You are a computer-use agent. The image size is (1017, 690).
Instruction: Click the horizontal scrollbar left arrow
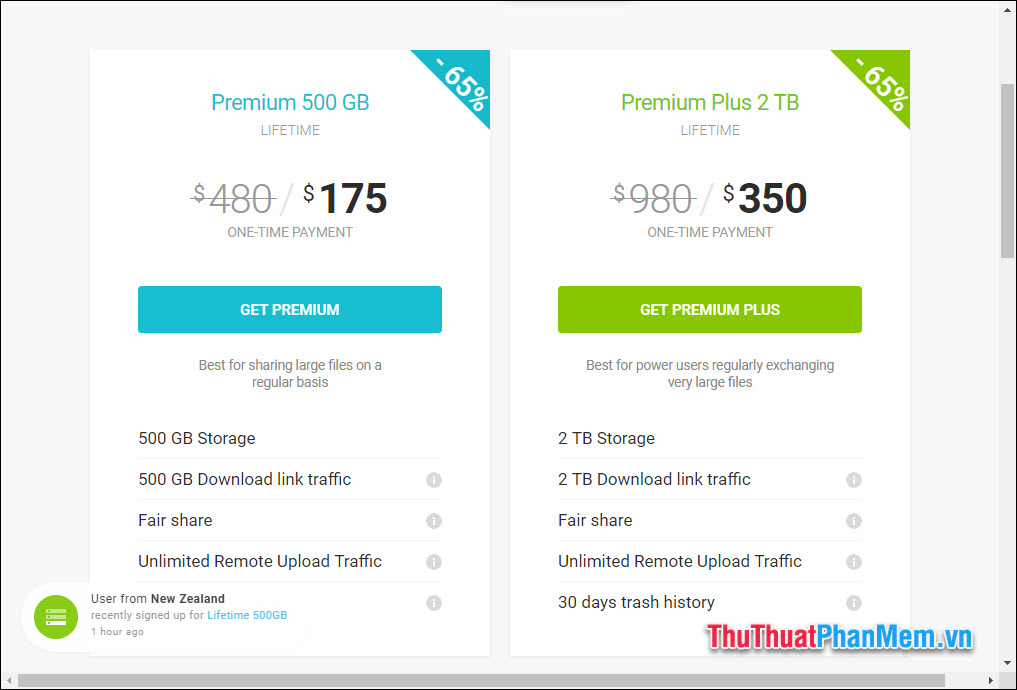[x=8, y=681]
